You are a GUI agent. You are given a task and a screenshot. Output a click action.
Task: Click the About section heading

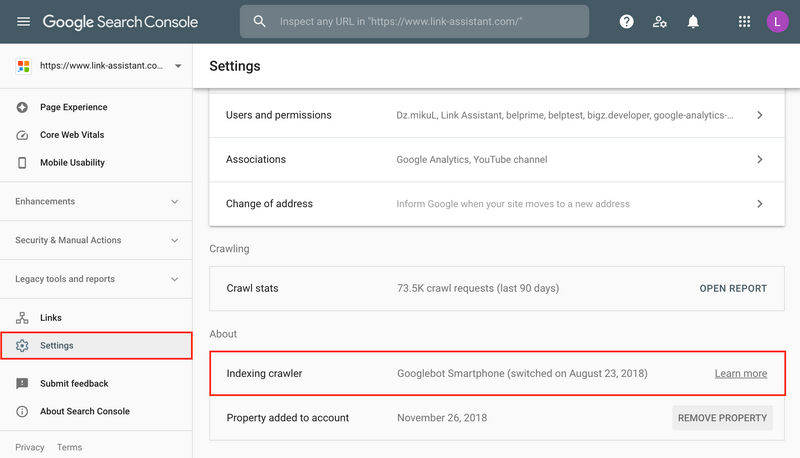tap(223, 334)
